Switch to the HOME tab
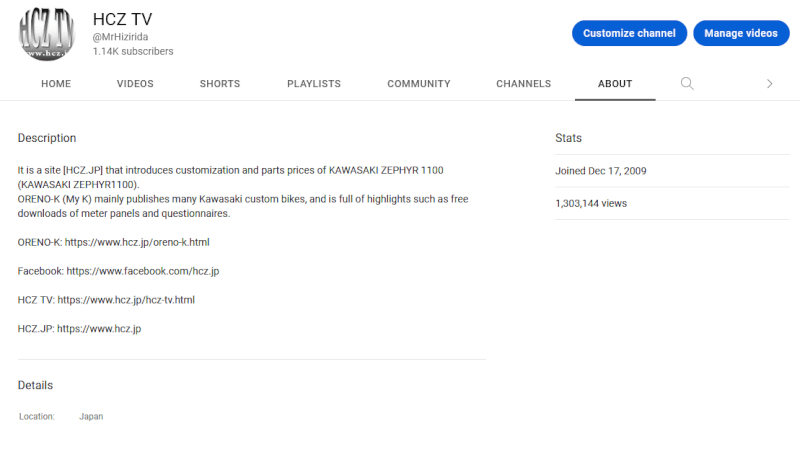 coord(56,84)
